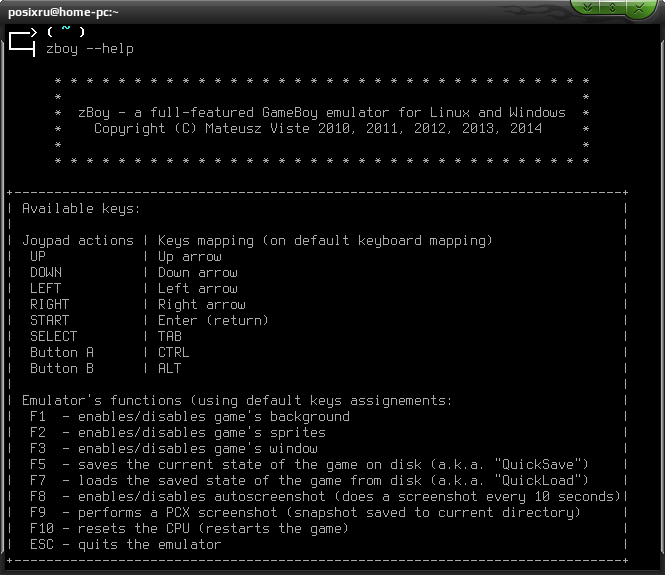Click the F8 autoscreenshot description line
Screen dimensions: 665x575
(325, 497)
